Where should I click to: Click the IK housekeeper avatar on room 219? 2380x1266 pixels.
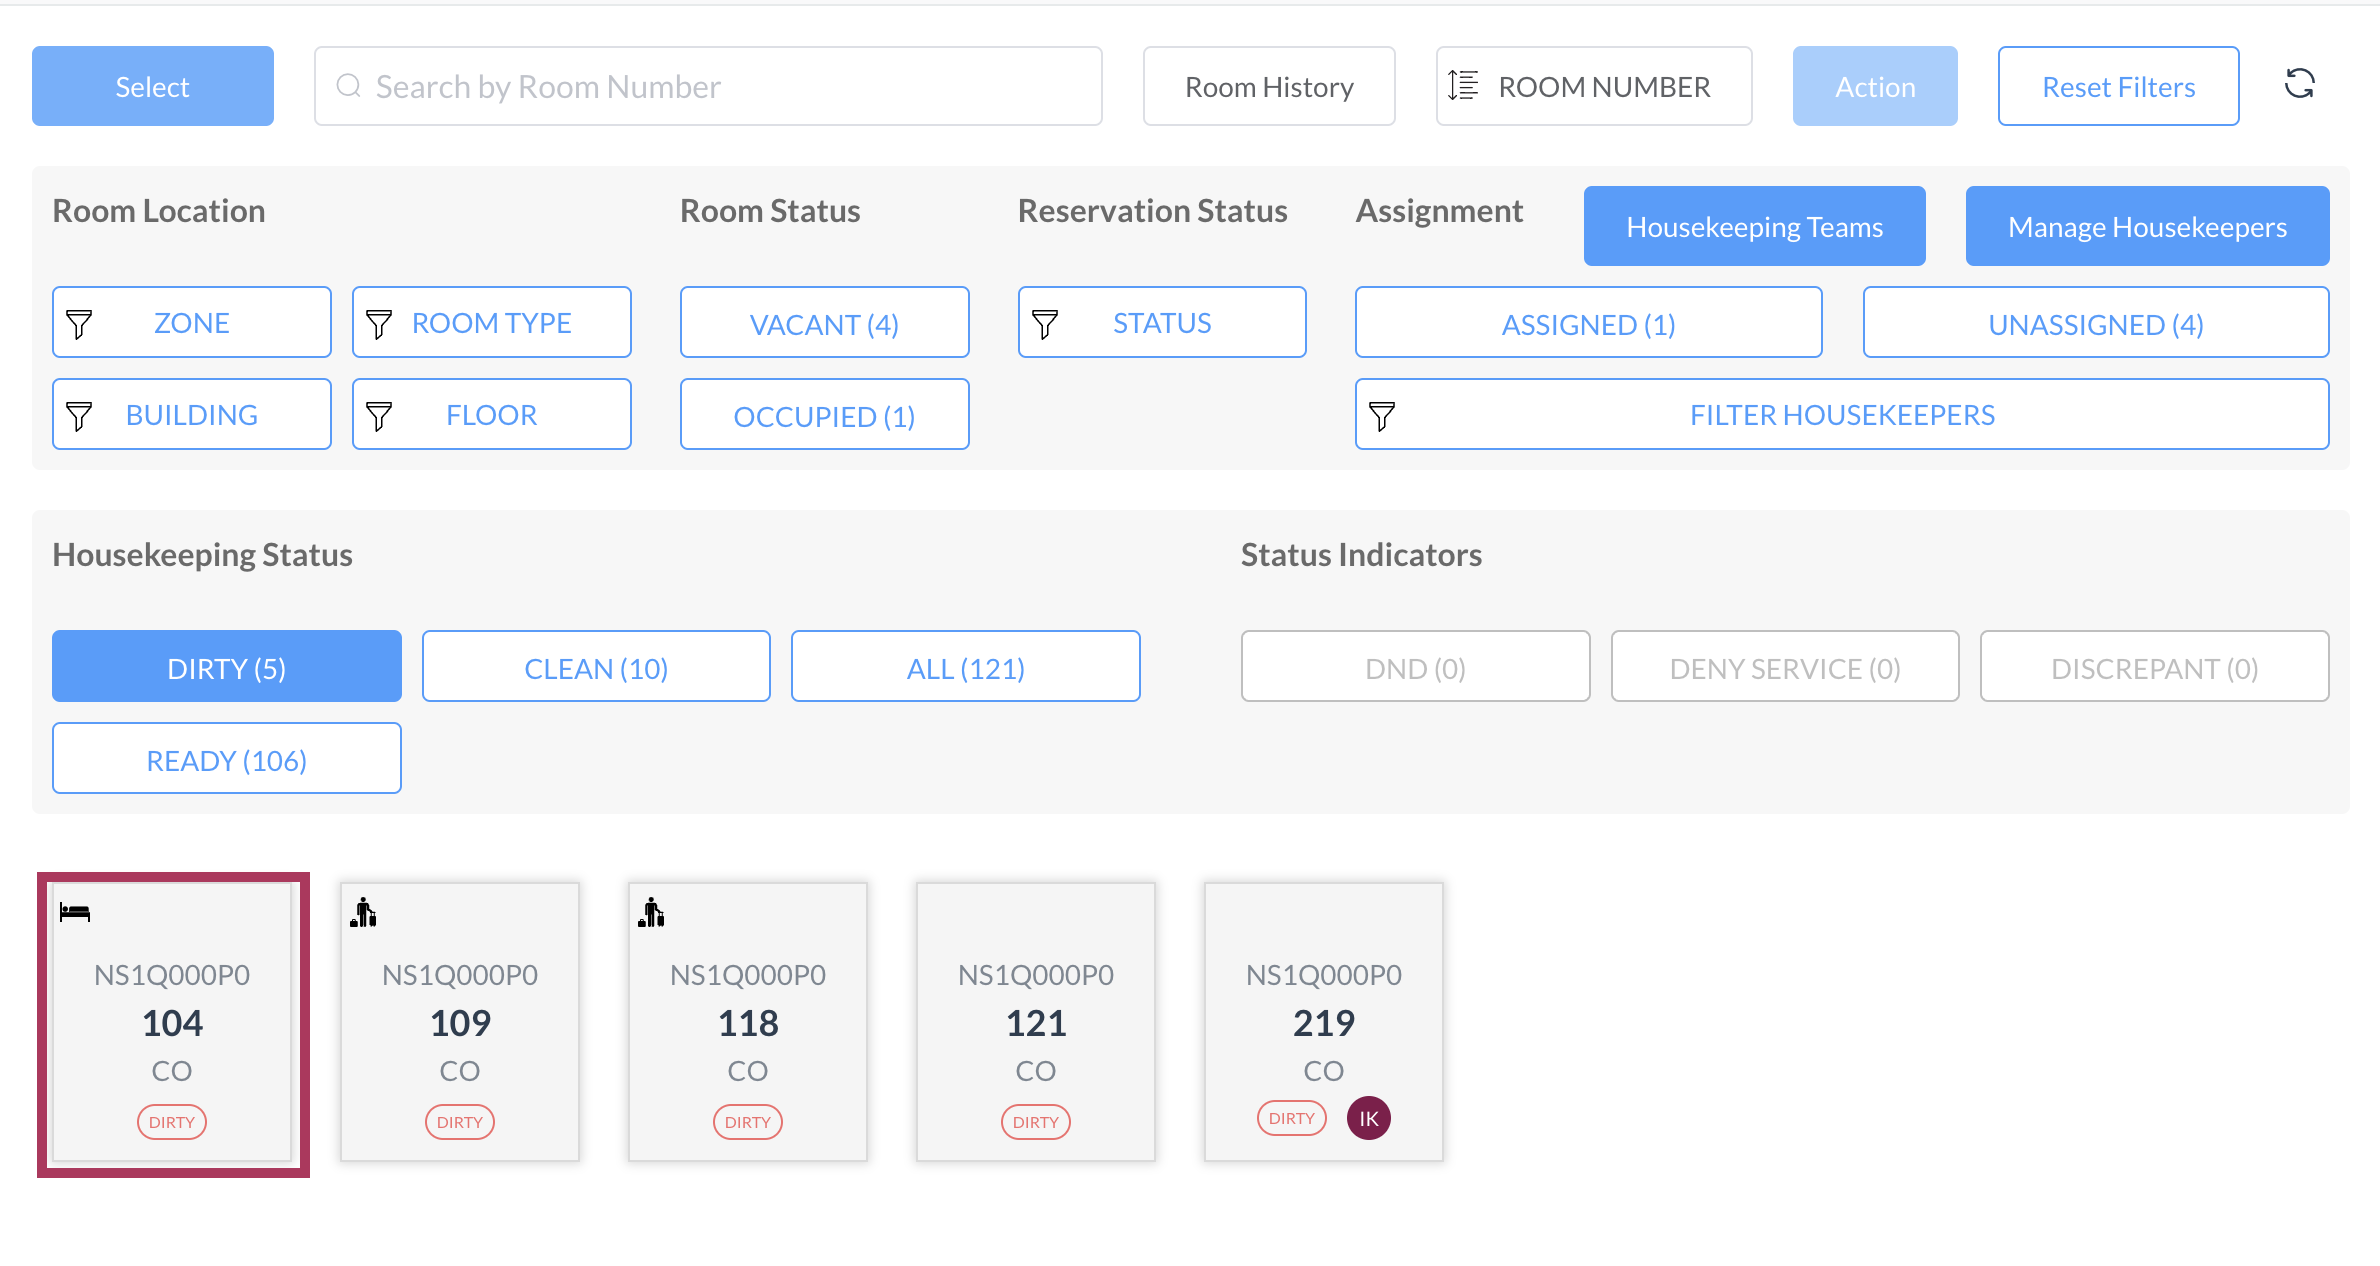[1368, 1118]
